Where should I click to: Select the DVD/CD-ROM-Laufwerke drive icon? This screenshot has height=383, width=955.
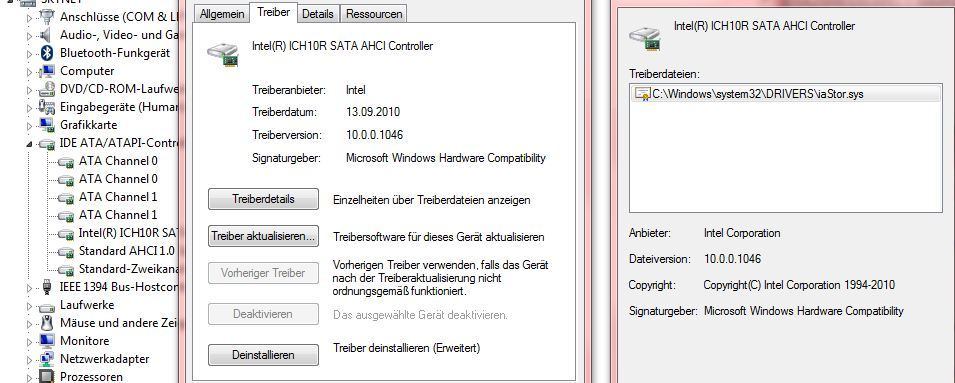[46, 89]
